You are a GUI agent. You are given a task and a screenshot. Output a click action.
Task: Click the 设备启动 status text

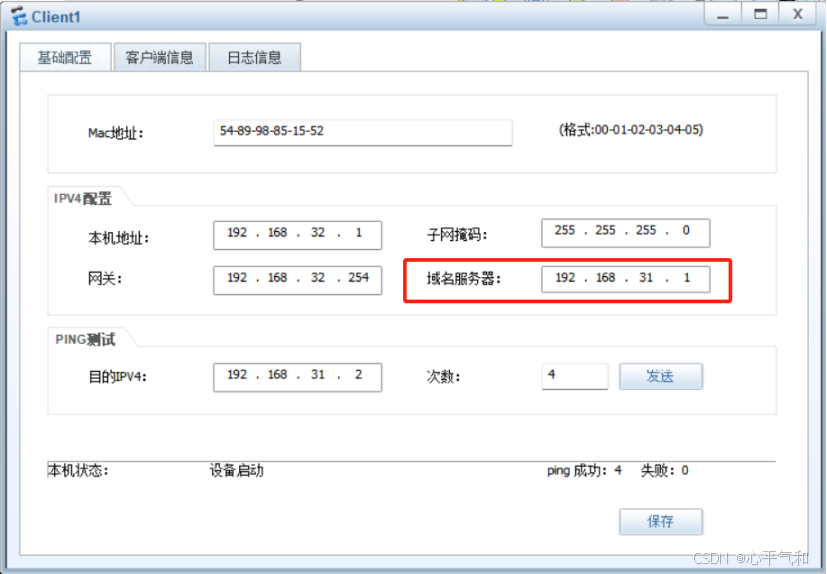[236, 471]
